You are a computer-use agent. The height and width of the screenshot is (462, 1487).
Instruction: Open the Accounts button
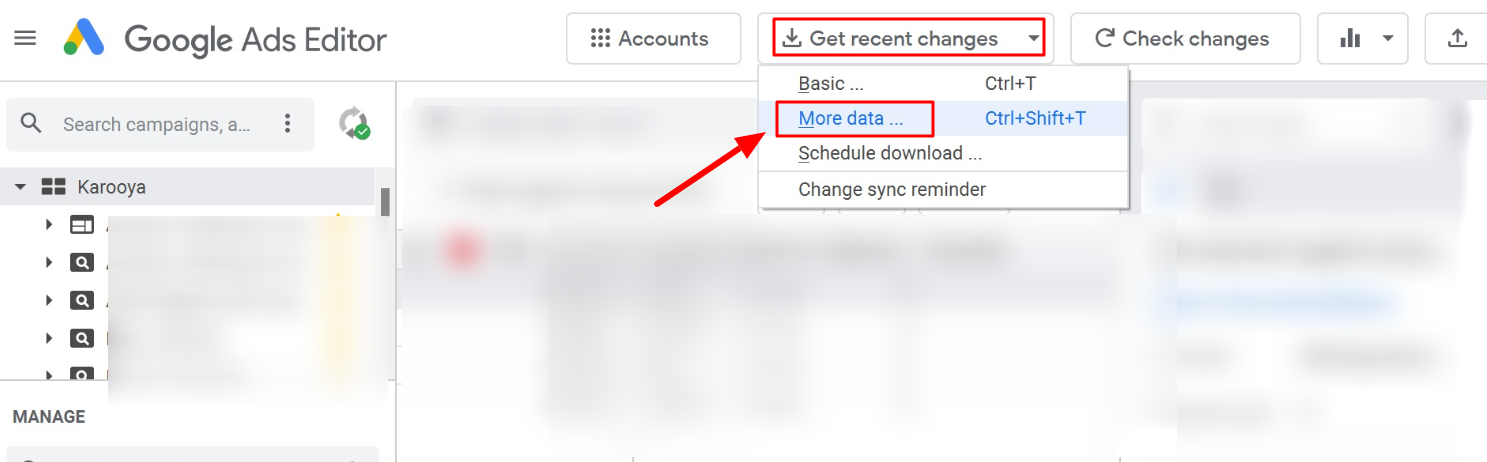pos(653,39)
